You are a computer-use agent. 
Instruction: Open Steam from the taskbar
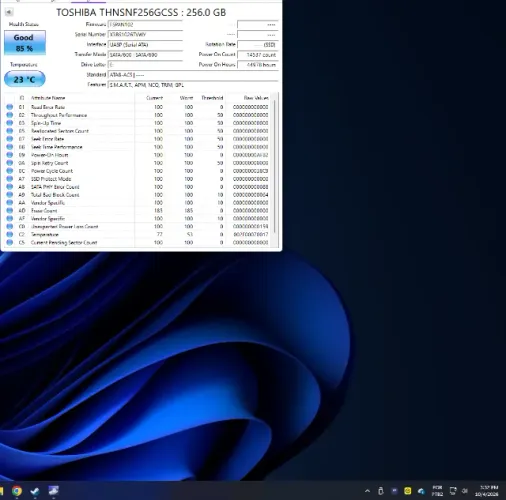pos(35,491)
